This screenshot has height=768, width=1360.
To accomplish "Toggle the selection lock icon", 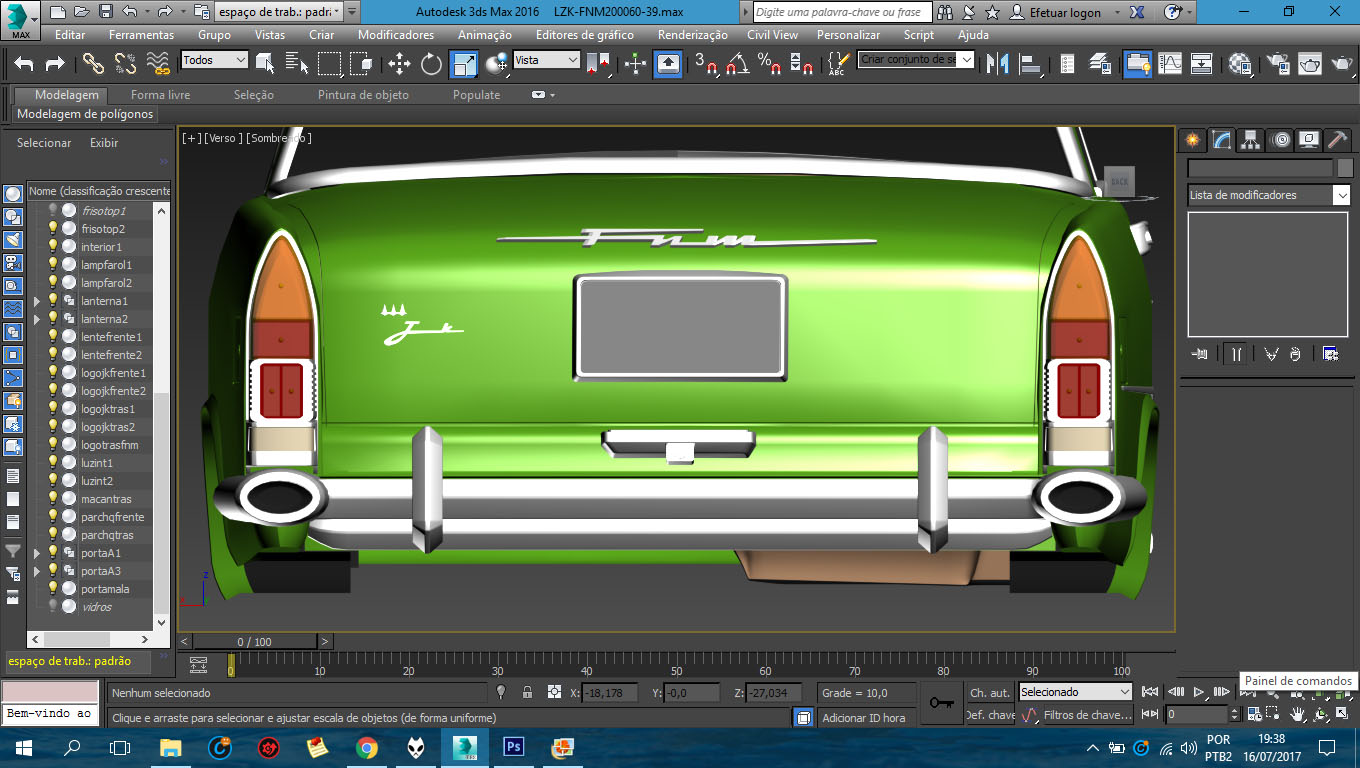I will (x=527, y=692).
